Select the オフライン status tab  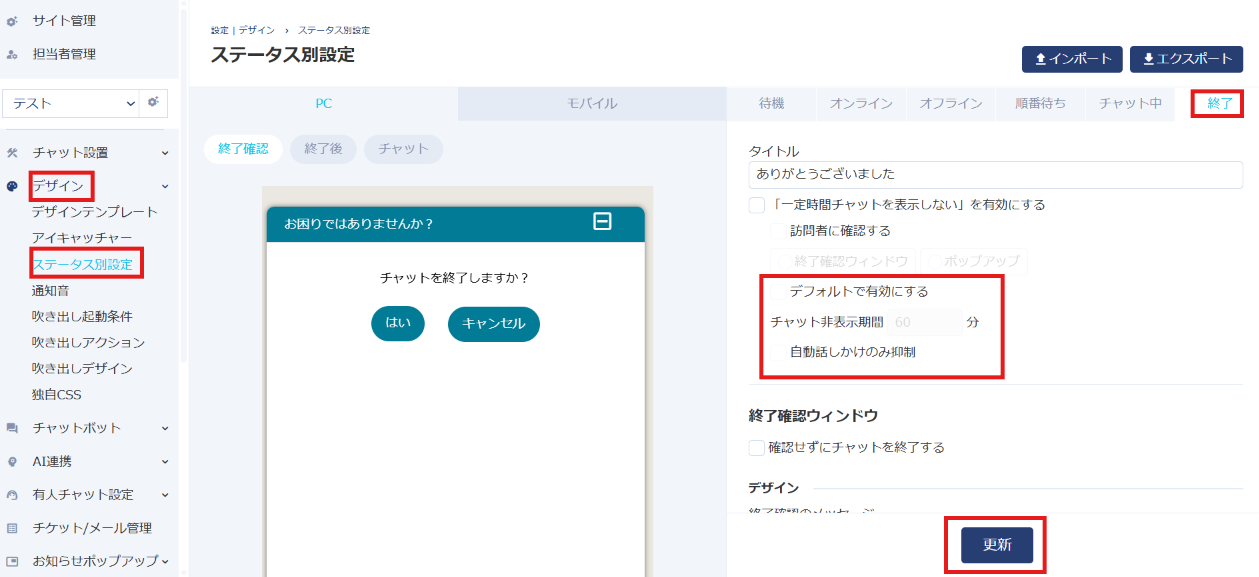[x=950, y=104]
